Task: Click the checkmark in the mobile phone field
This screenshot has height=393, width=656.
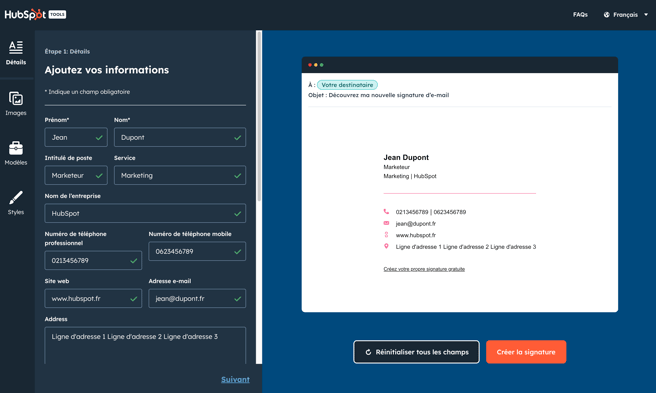Action: [237, 252]
